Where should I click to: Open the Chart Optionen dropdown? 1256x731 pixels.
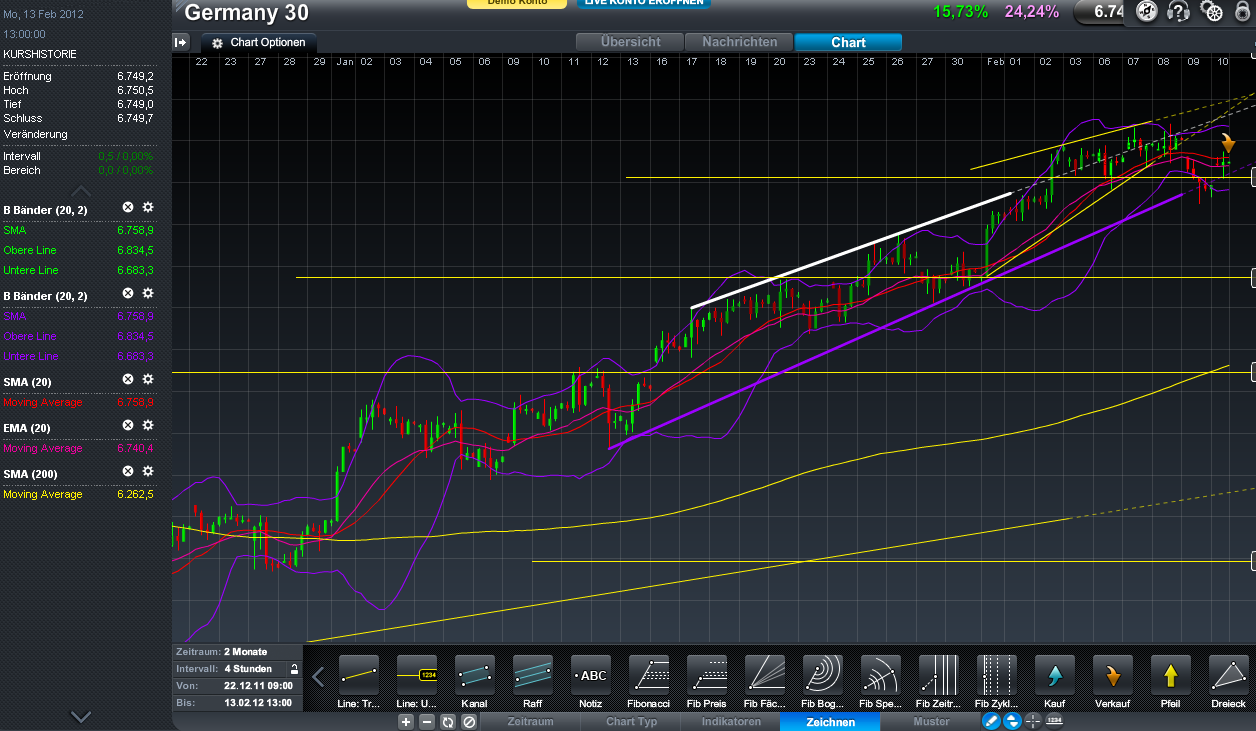[x=259, y=43]
